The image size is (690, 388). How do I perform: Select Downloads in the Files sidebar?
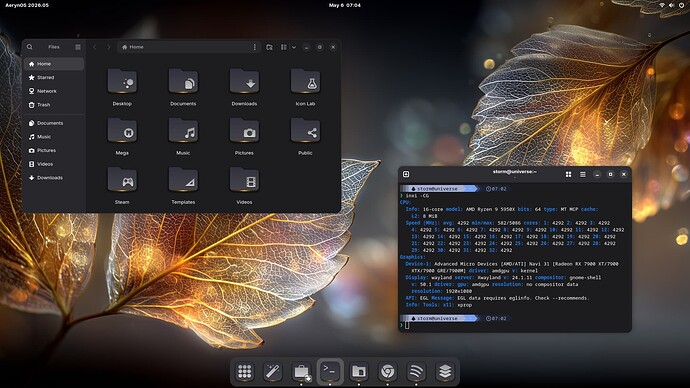[54, 178]
